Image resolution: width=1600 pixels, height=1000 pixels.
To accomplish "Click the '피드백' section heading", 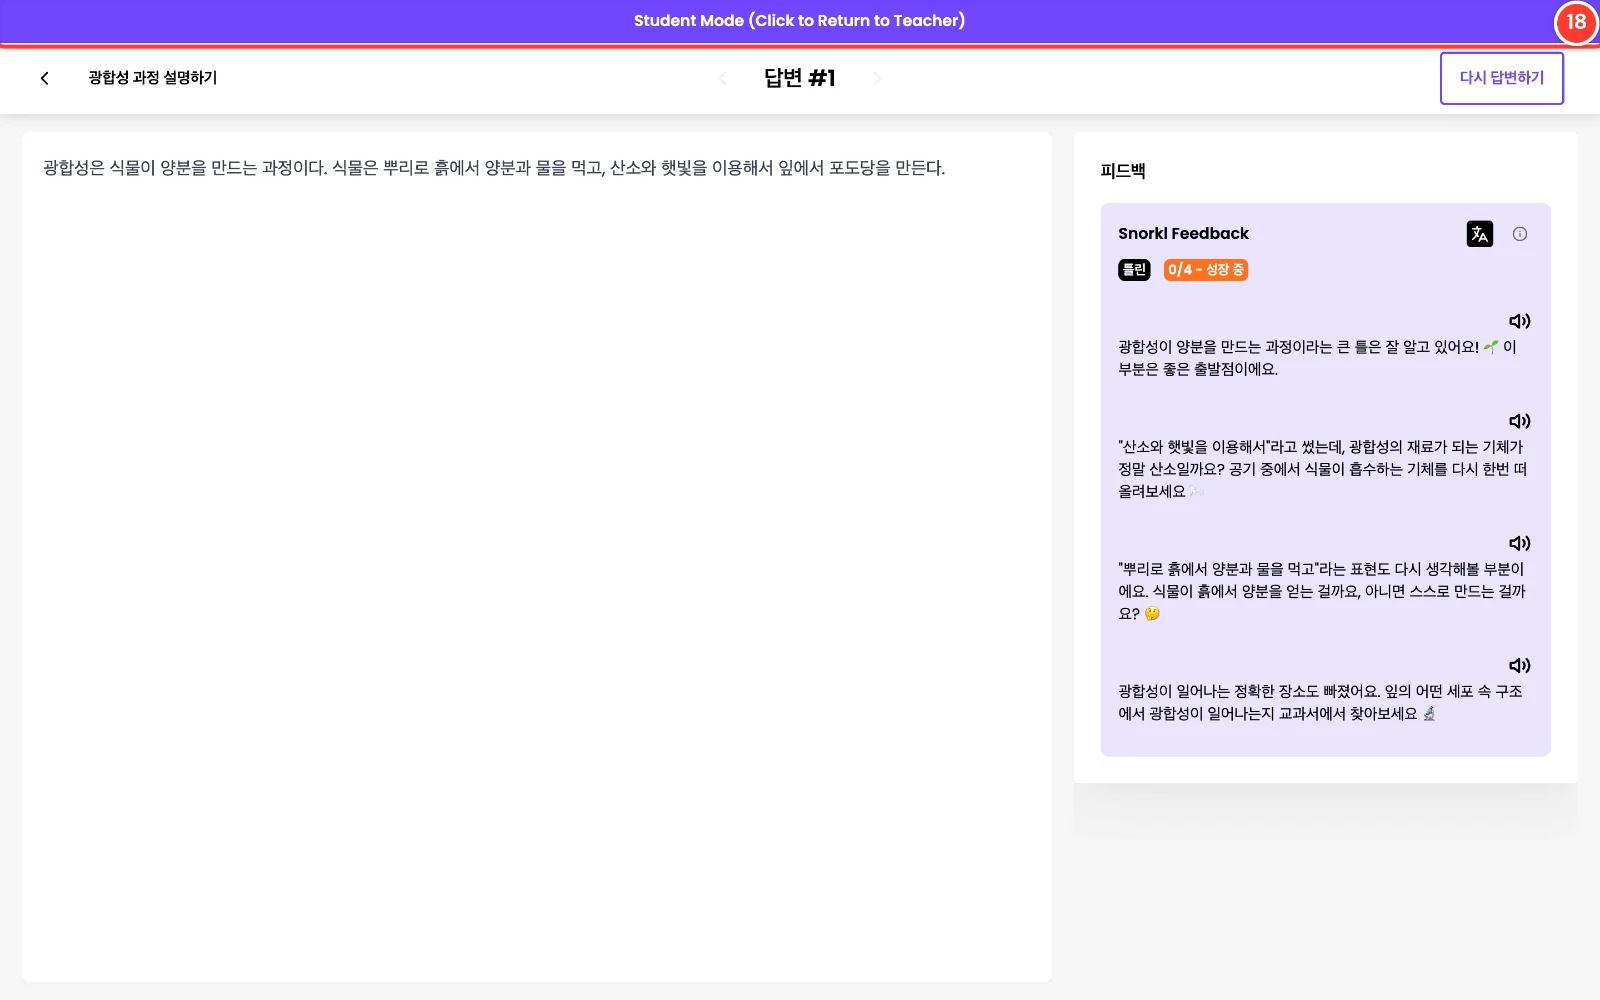I will point(1122,171).
